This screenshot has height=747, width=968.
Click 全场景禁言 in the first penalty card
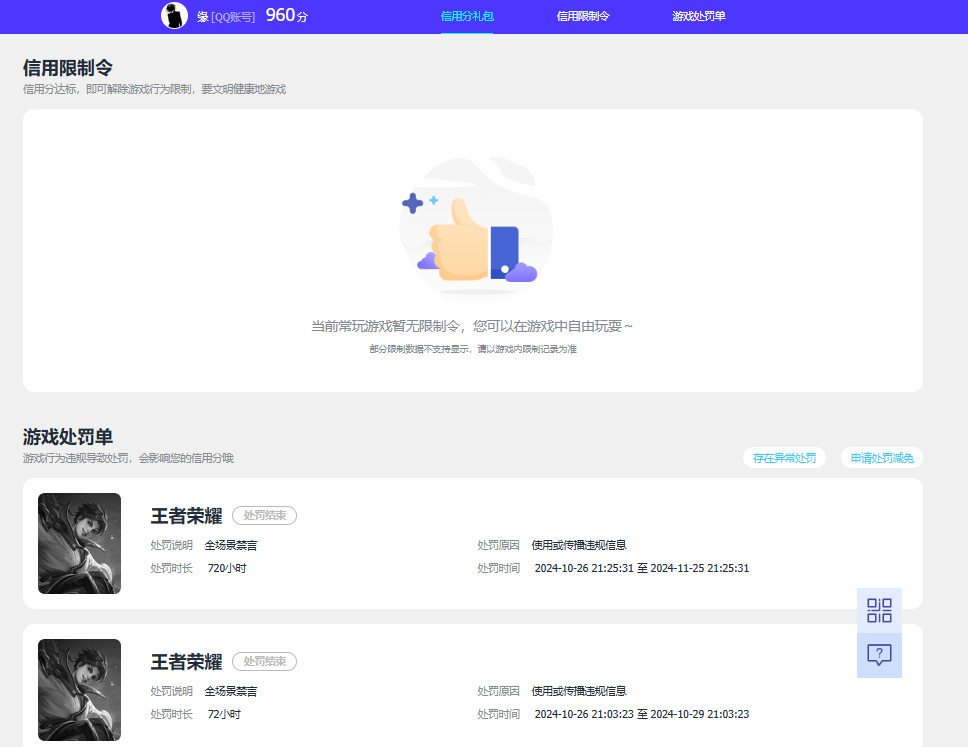click(x=231, y=545)
